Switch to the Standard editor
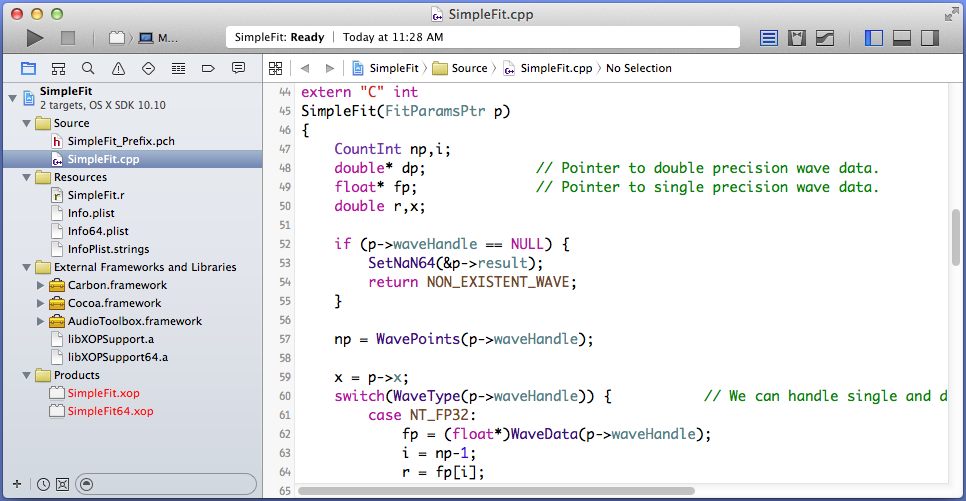This screenshot has height=501, width=966. pos(769,38)
